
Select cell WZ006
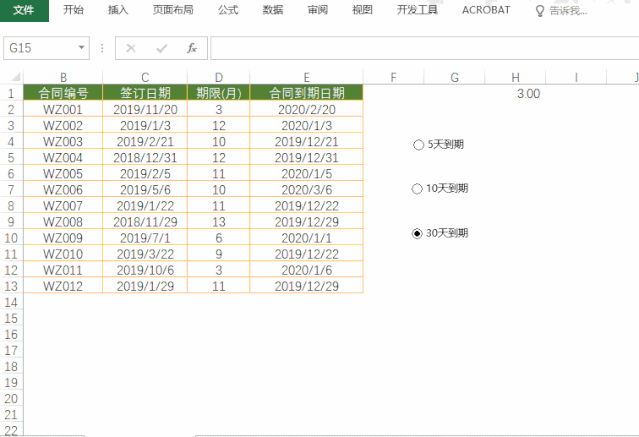tap(63, 190)
